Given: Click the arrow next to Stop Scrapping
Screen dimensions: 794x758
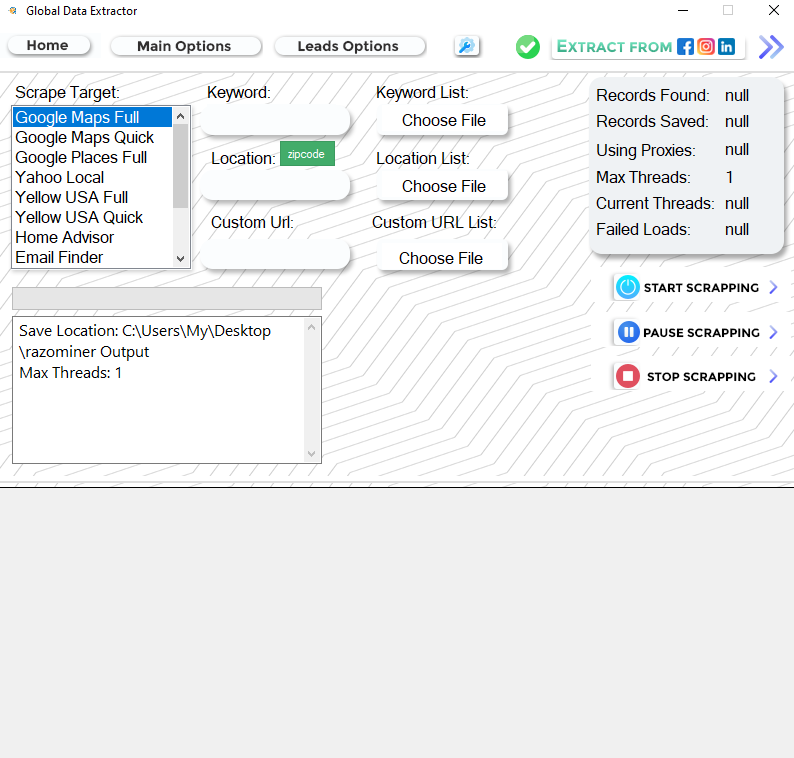Looking at the screenshot, I should point(773,376).
